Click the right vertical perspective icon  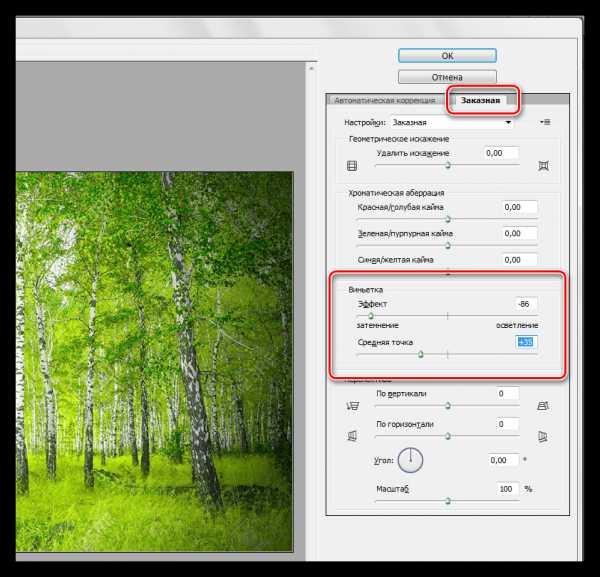click(x=543, y=406)
